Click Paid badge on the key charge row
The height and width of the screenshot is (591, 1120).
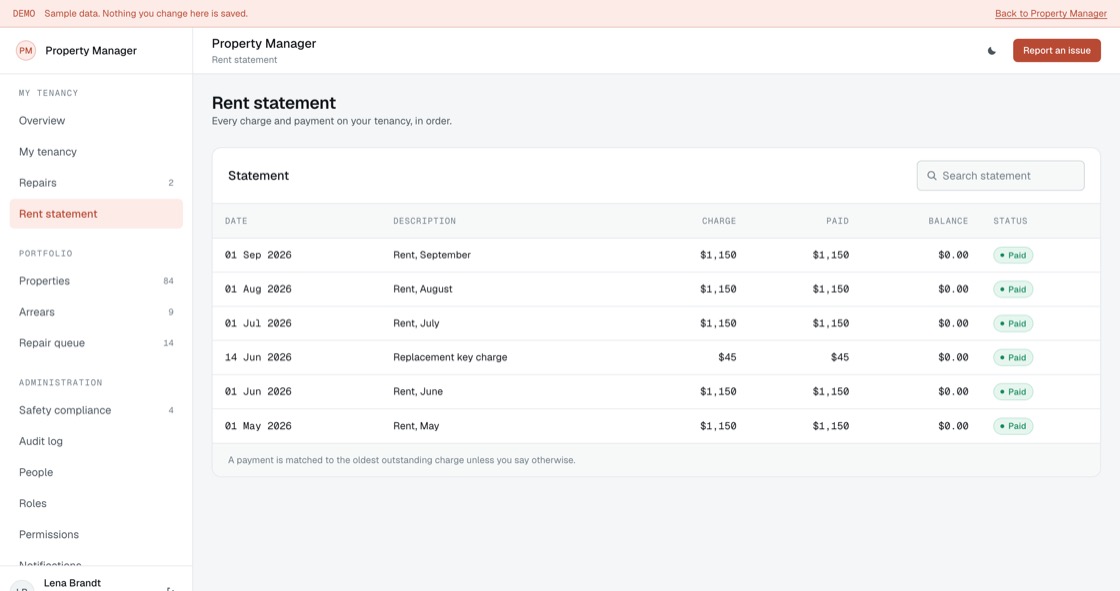coord(1013,357)
